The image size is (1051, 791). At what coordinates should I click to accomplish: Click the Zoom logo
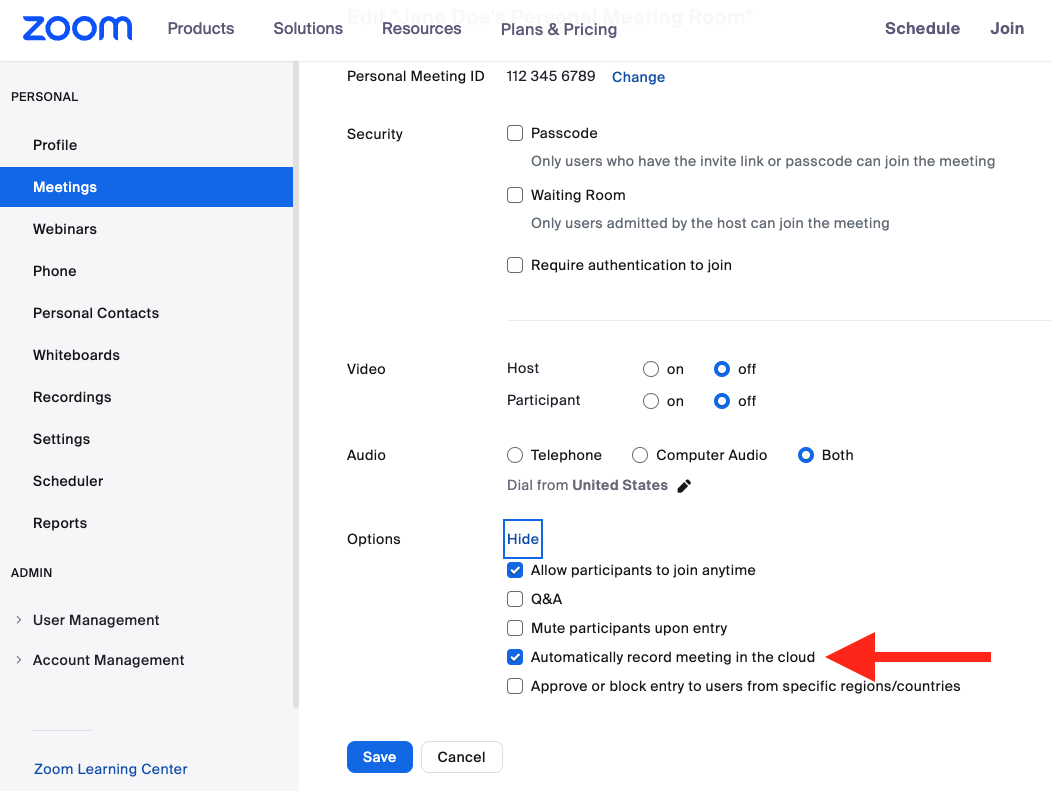77,28
